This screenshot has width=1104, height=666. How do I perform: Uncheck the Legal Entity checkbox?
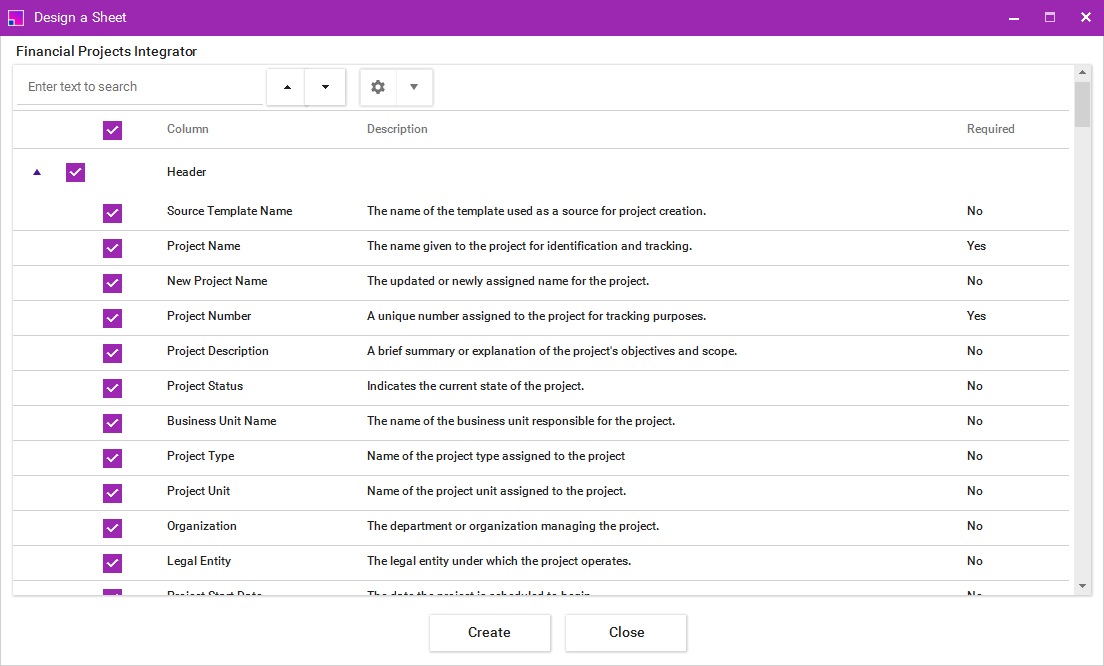[113, 563]
